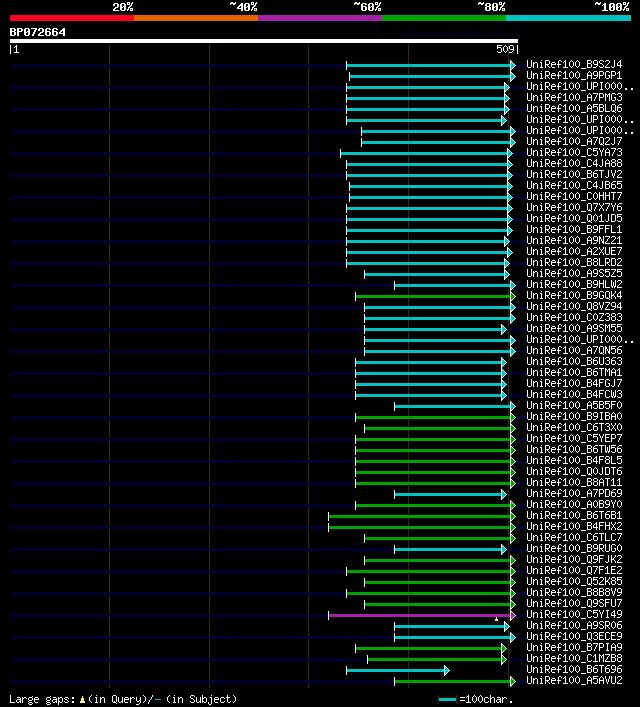This screenshot has width=640, height=707.
Task: Select the UniRef100_Q9SFU7 label
Action: (574, 603)
